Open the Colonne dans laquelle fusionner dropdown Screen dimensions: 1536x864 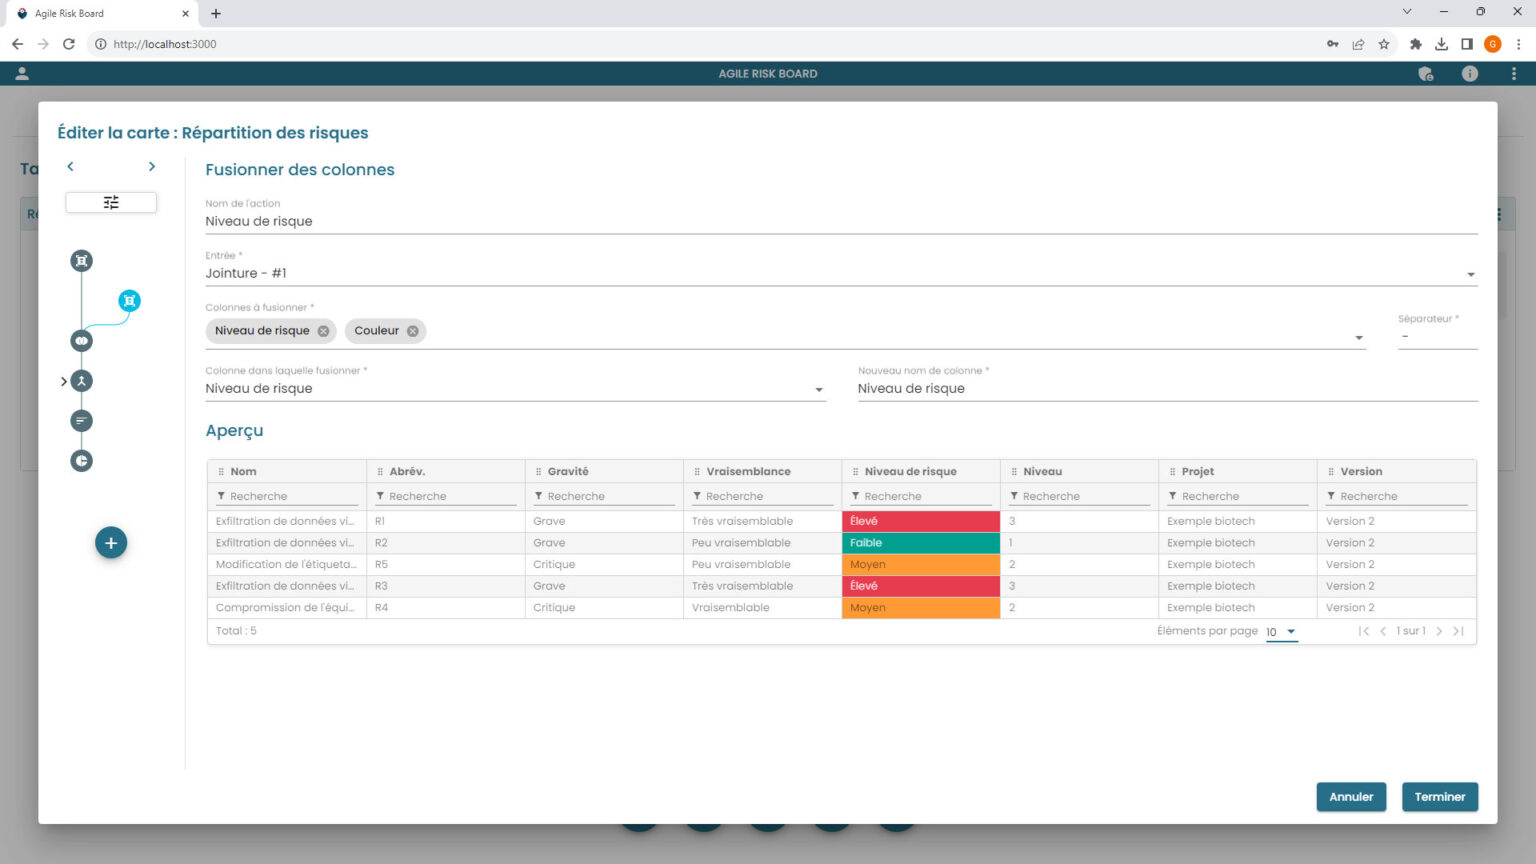820,389
